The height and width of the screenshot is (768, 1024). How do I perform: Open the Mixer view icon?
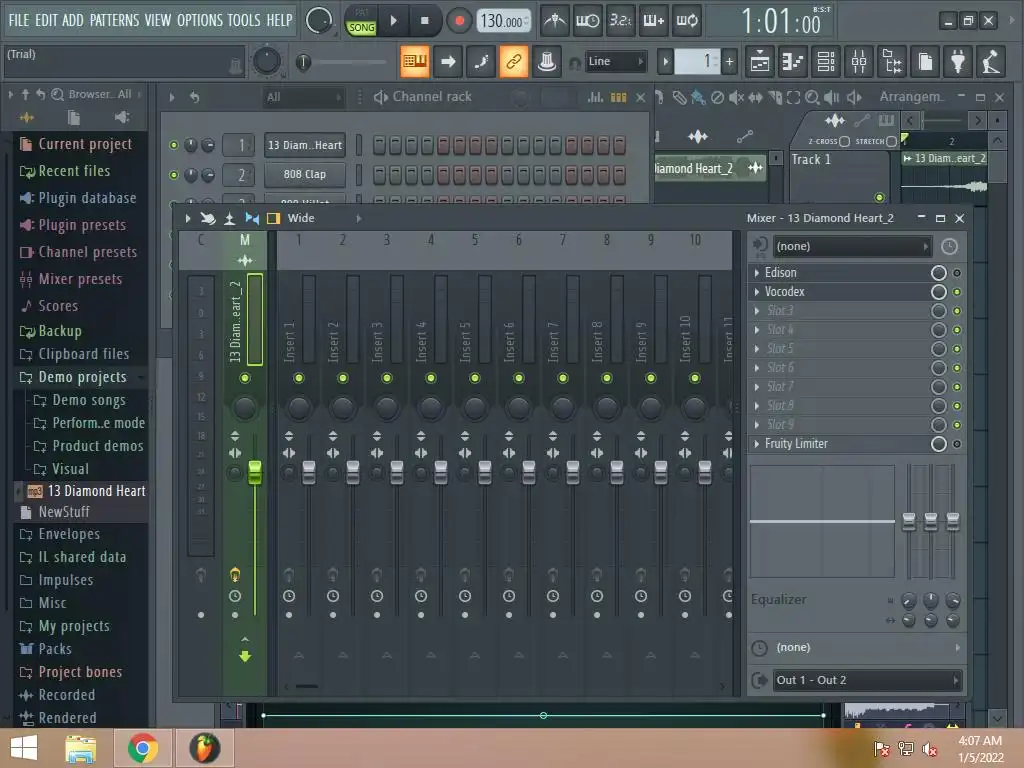(859, 61)
